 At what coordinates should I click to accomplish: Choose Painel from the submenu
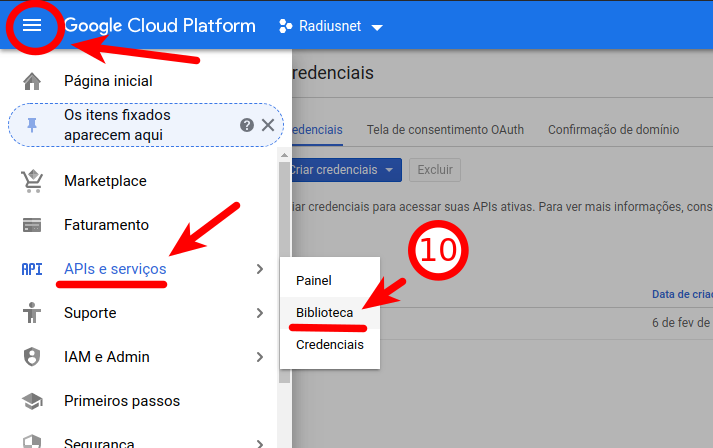click(314, 281)
